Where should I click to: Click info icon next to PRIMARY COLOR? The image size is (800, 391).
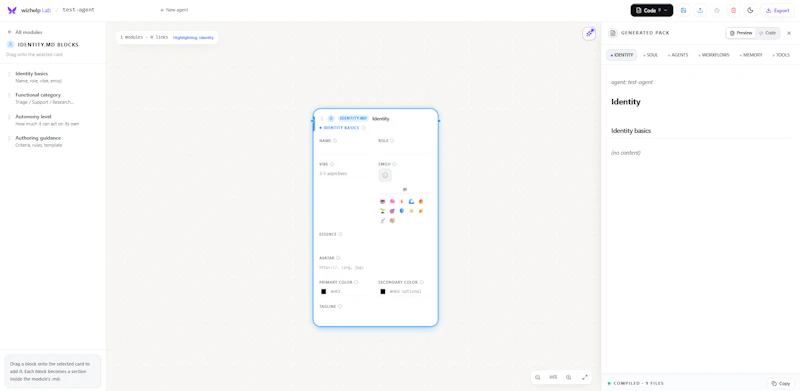356,282
